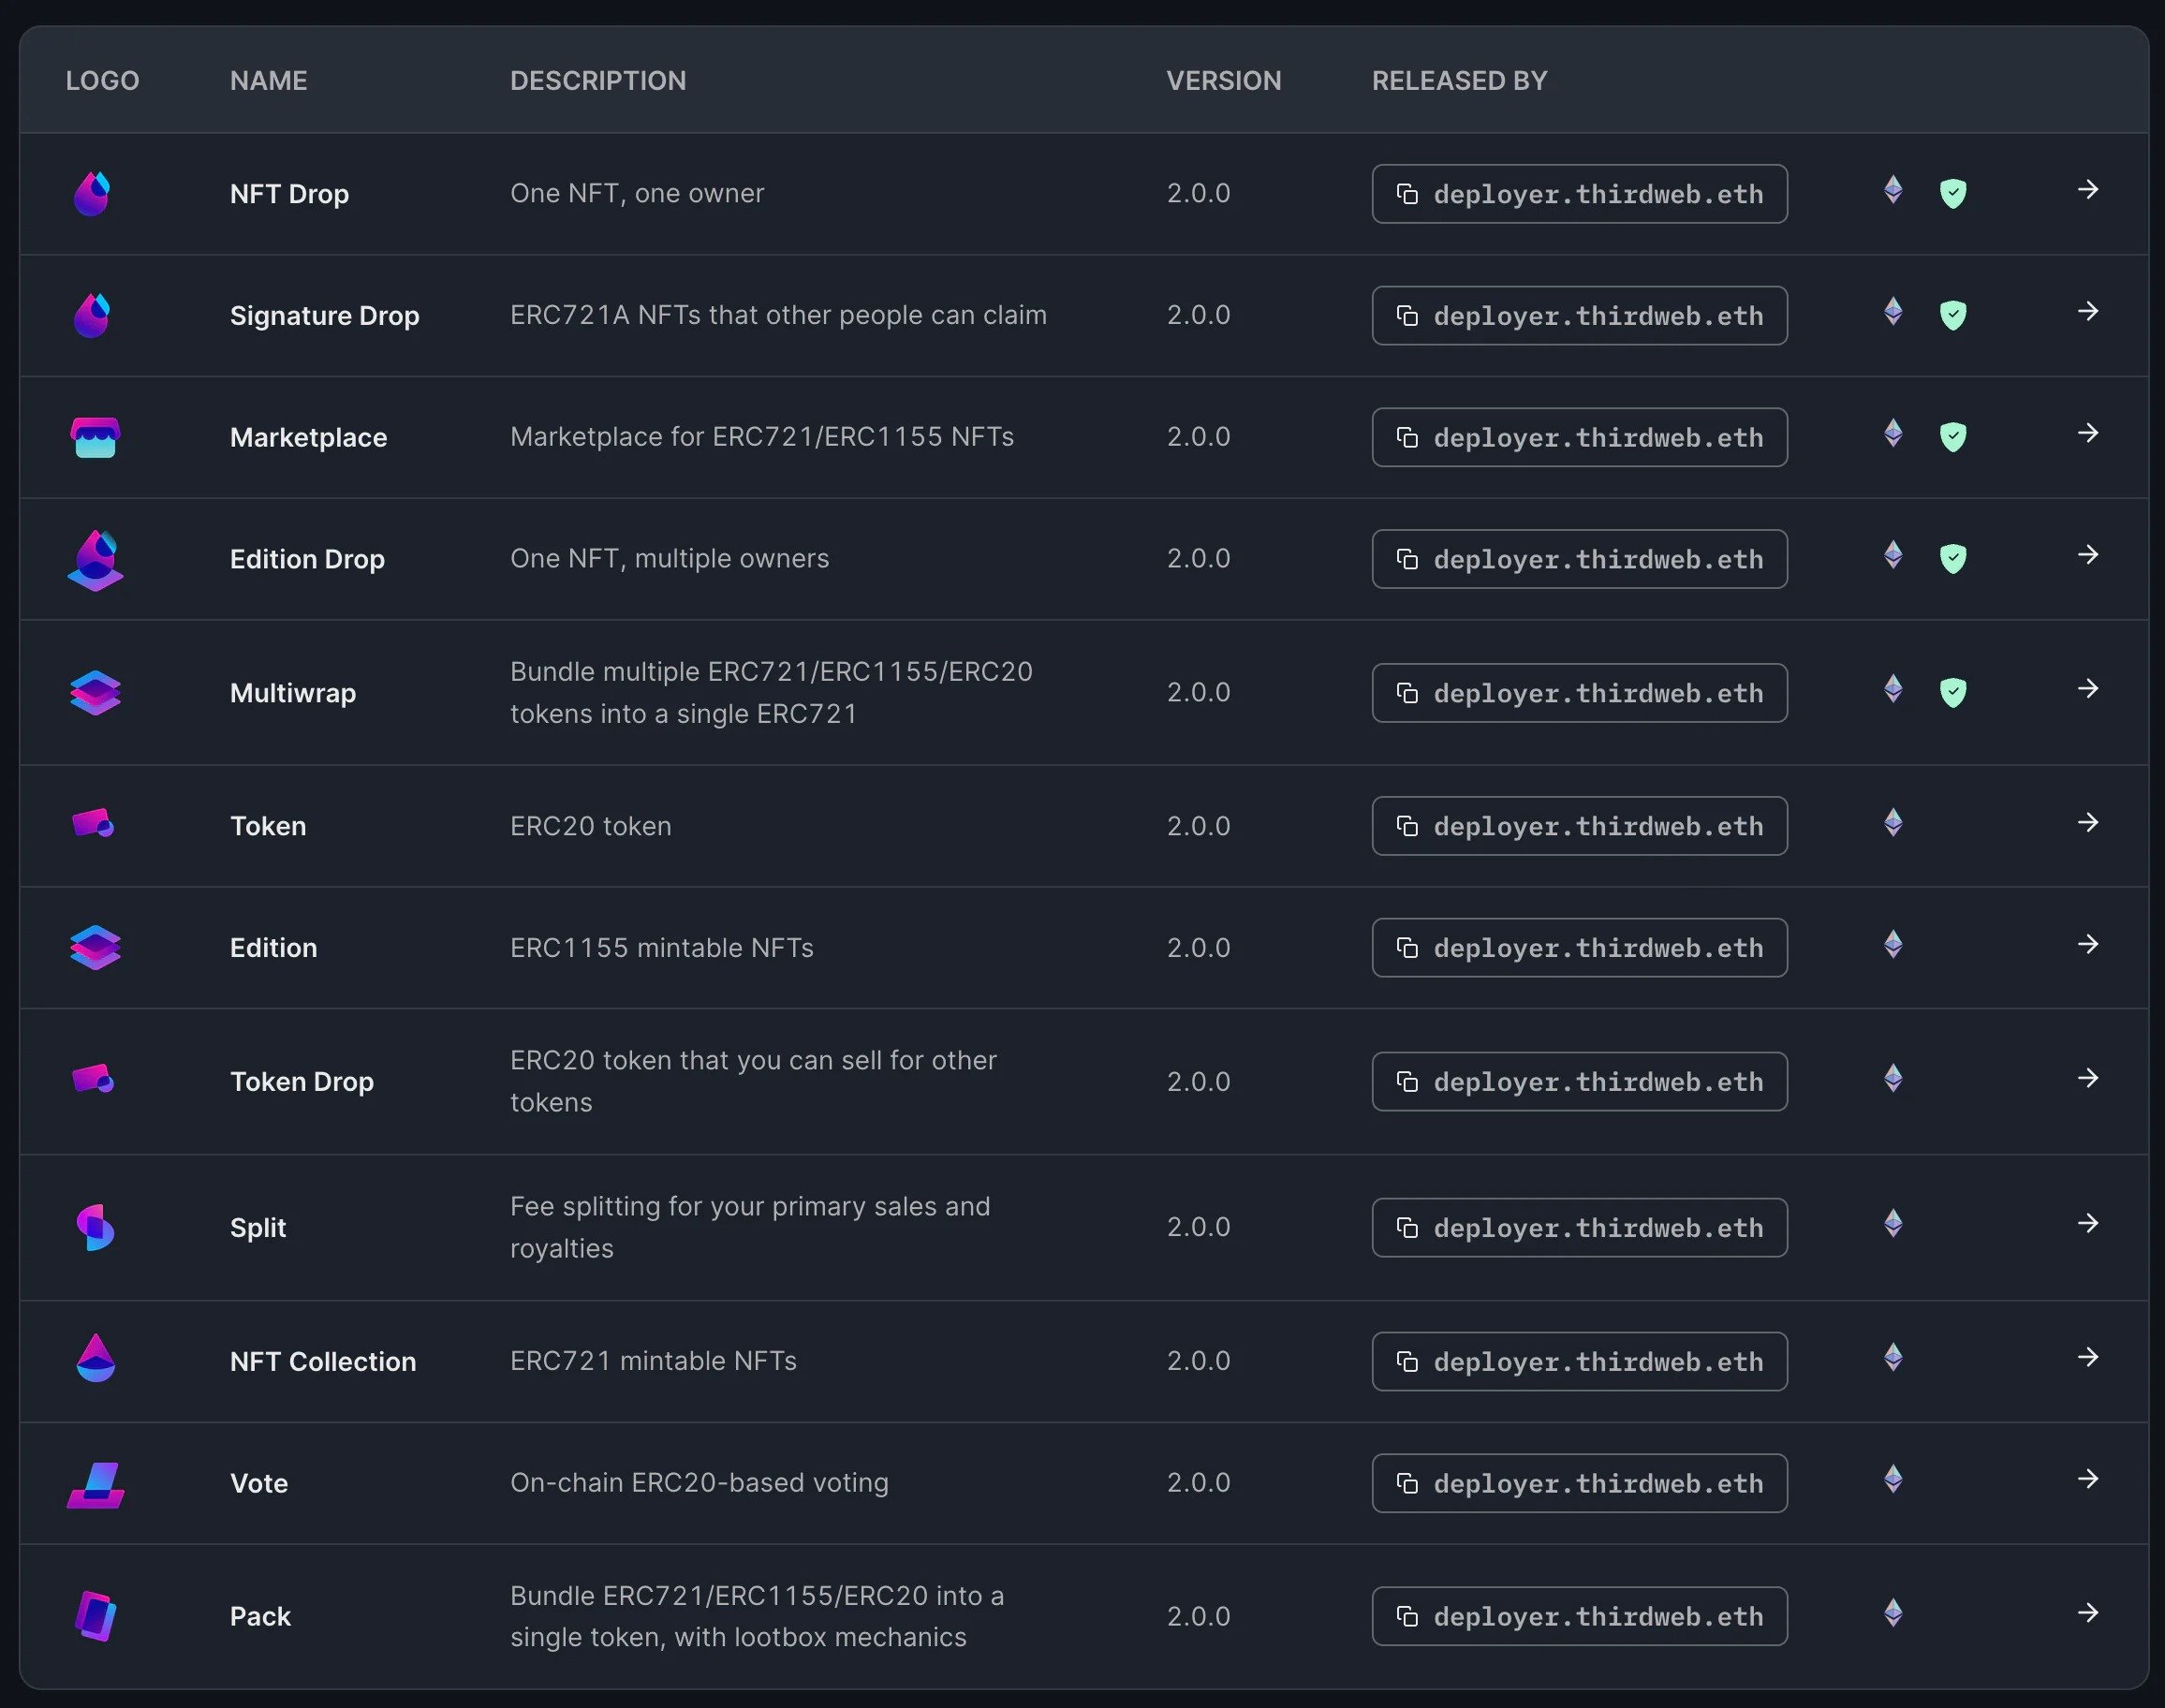The image size is (2165, 1708).
Task: Click the Marketplace storefront logo
Action: click(x=95, y=437)
